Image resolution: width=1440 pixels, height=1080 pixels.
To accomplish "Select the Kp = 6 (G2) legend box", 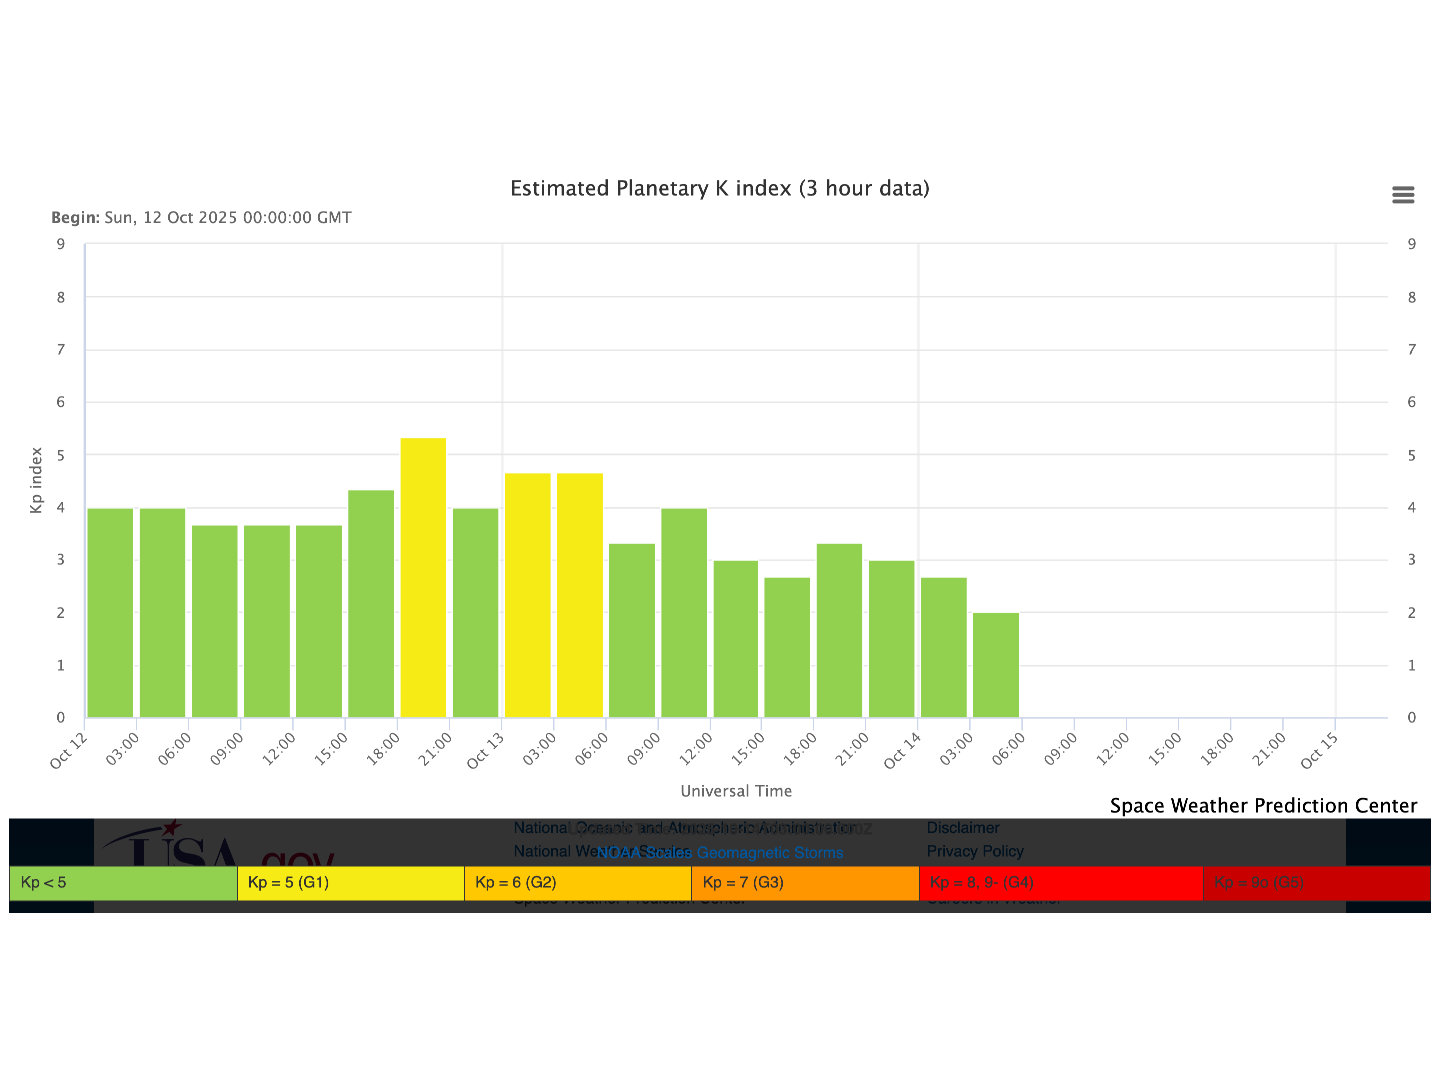I will tap(577, 883).
